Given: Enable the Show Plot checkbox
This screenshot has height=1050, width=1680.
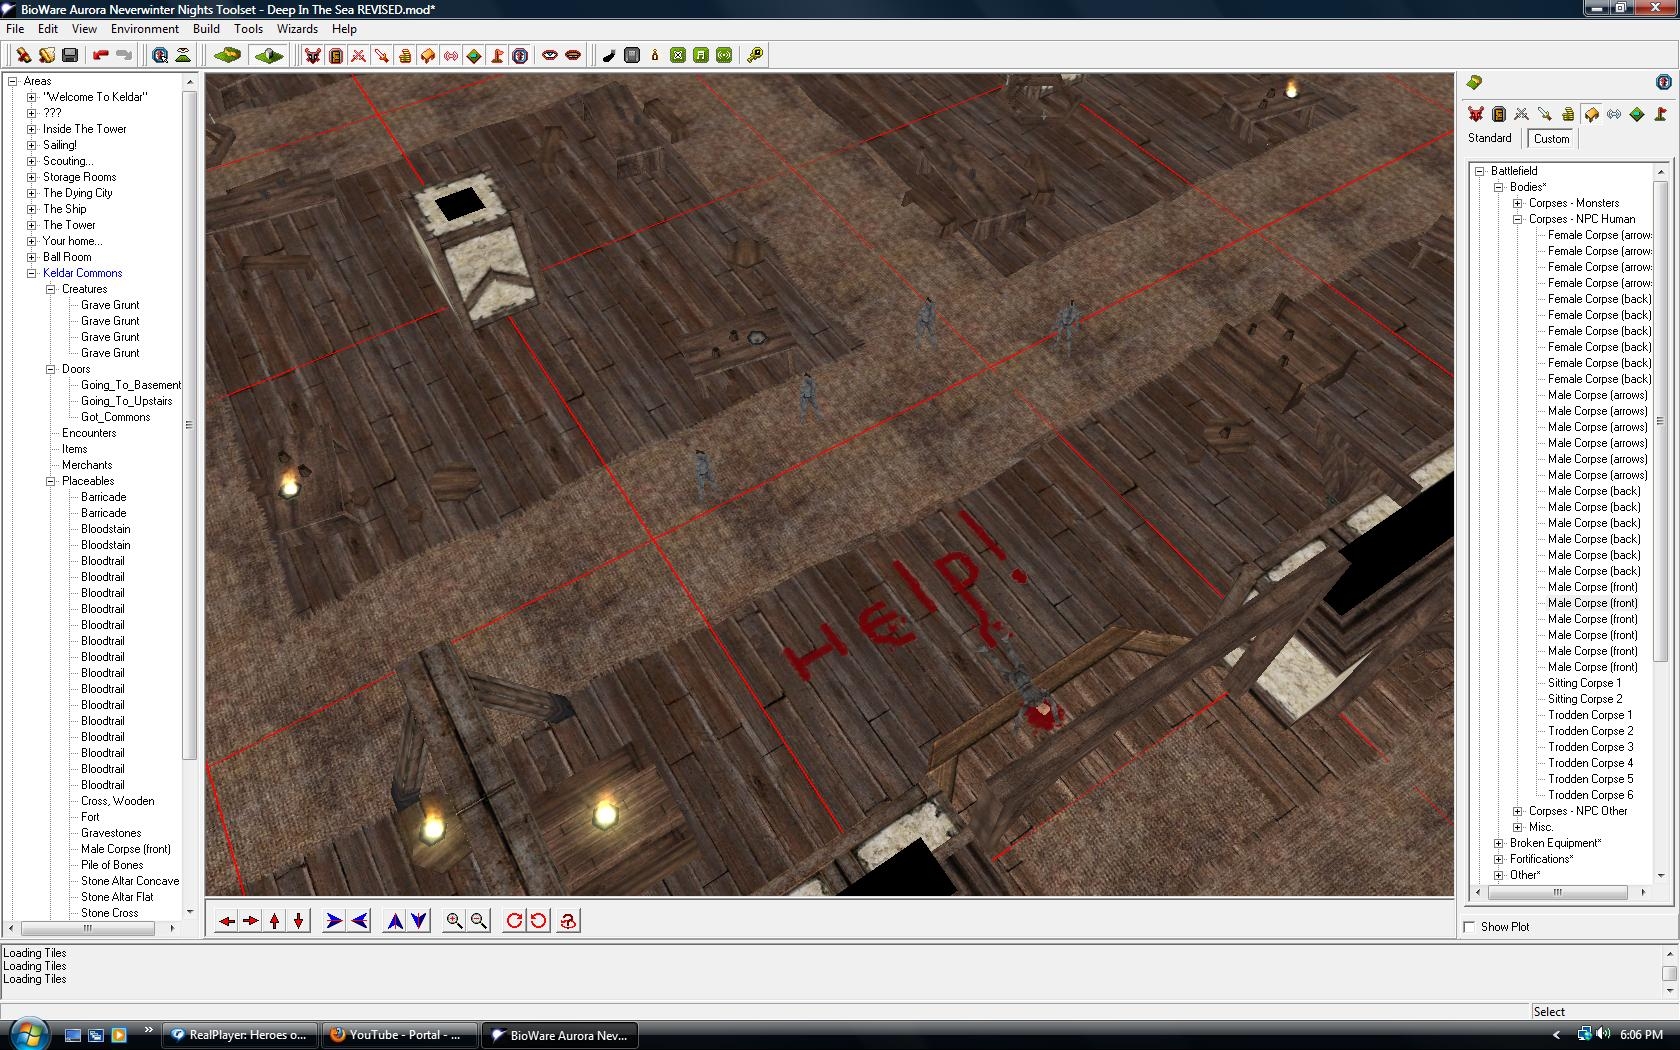Looking at the screenshot, I should coord(1469,927).
